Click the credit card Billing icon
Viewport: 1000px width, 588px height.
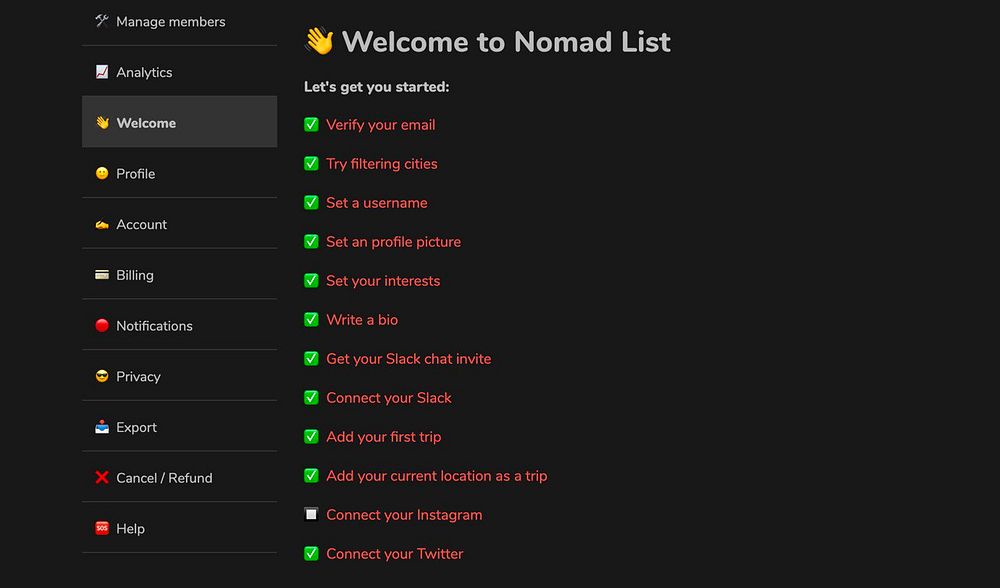(x=101, y=275)
